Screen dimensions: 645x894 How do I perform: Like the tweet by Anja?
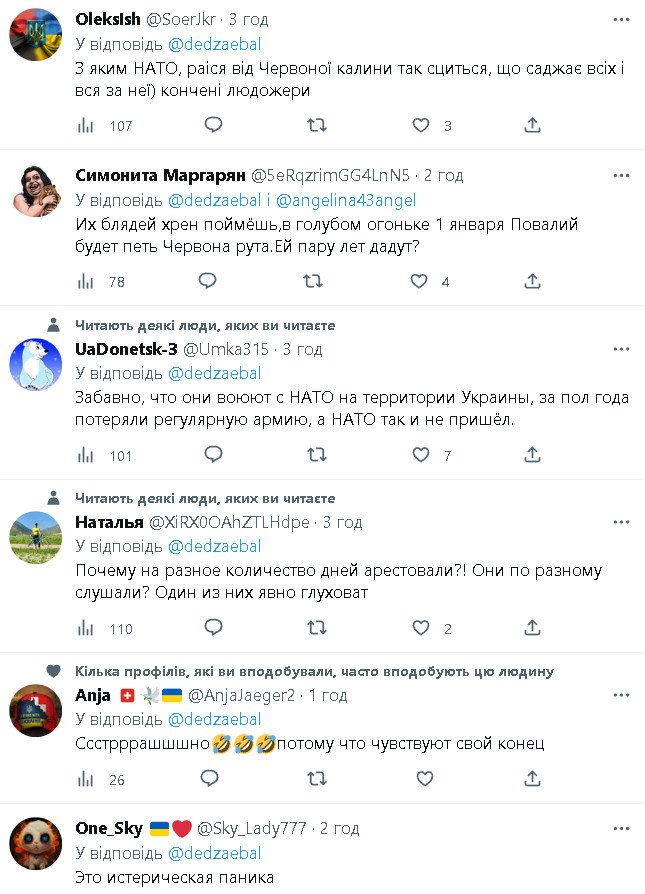[421, 779]
